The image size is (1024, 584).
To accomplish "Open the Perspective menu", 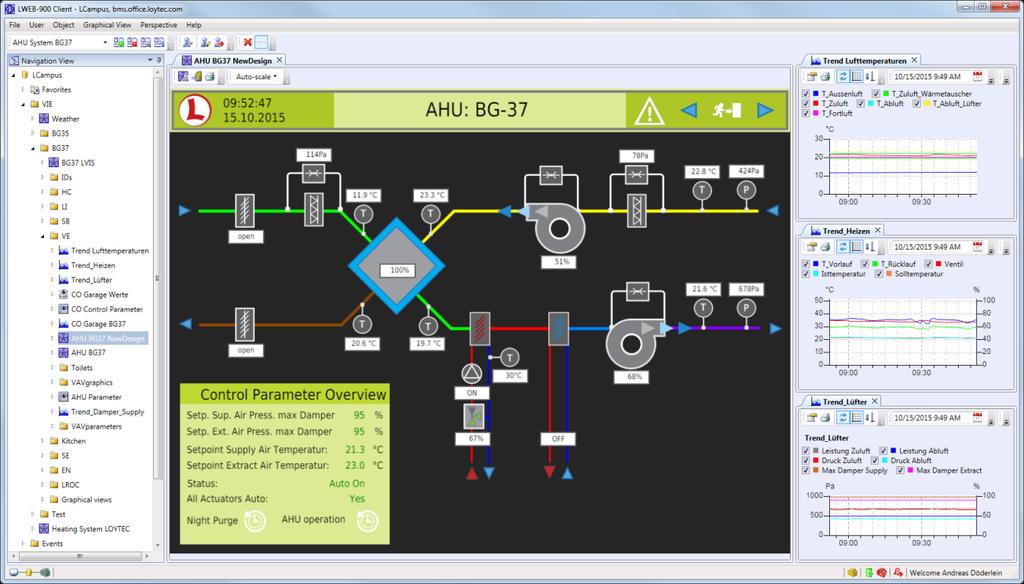I will tap(159, 25).
